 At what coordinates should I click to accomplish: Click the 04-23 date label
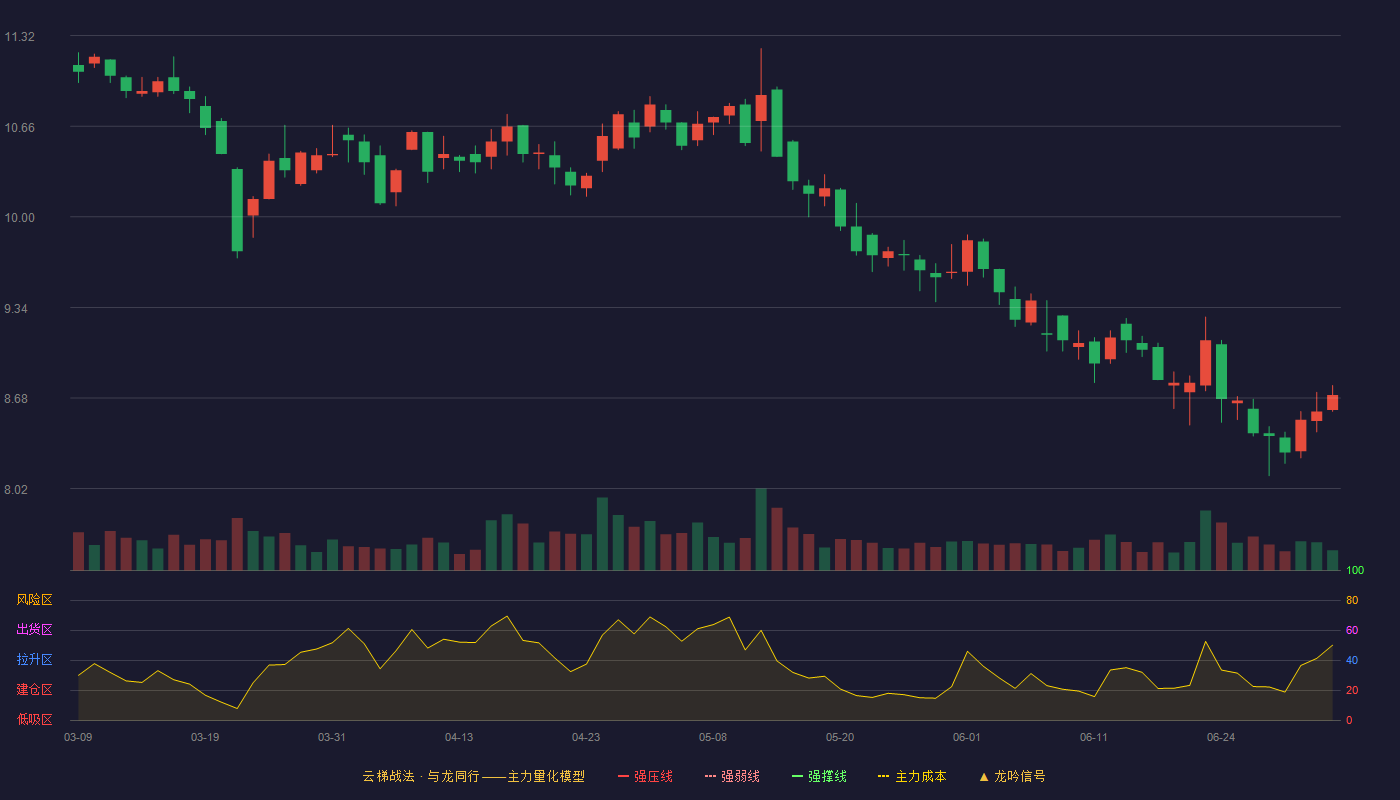[x=586, y=737]
